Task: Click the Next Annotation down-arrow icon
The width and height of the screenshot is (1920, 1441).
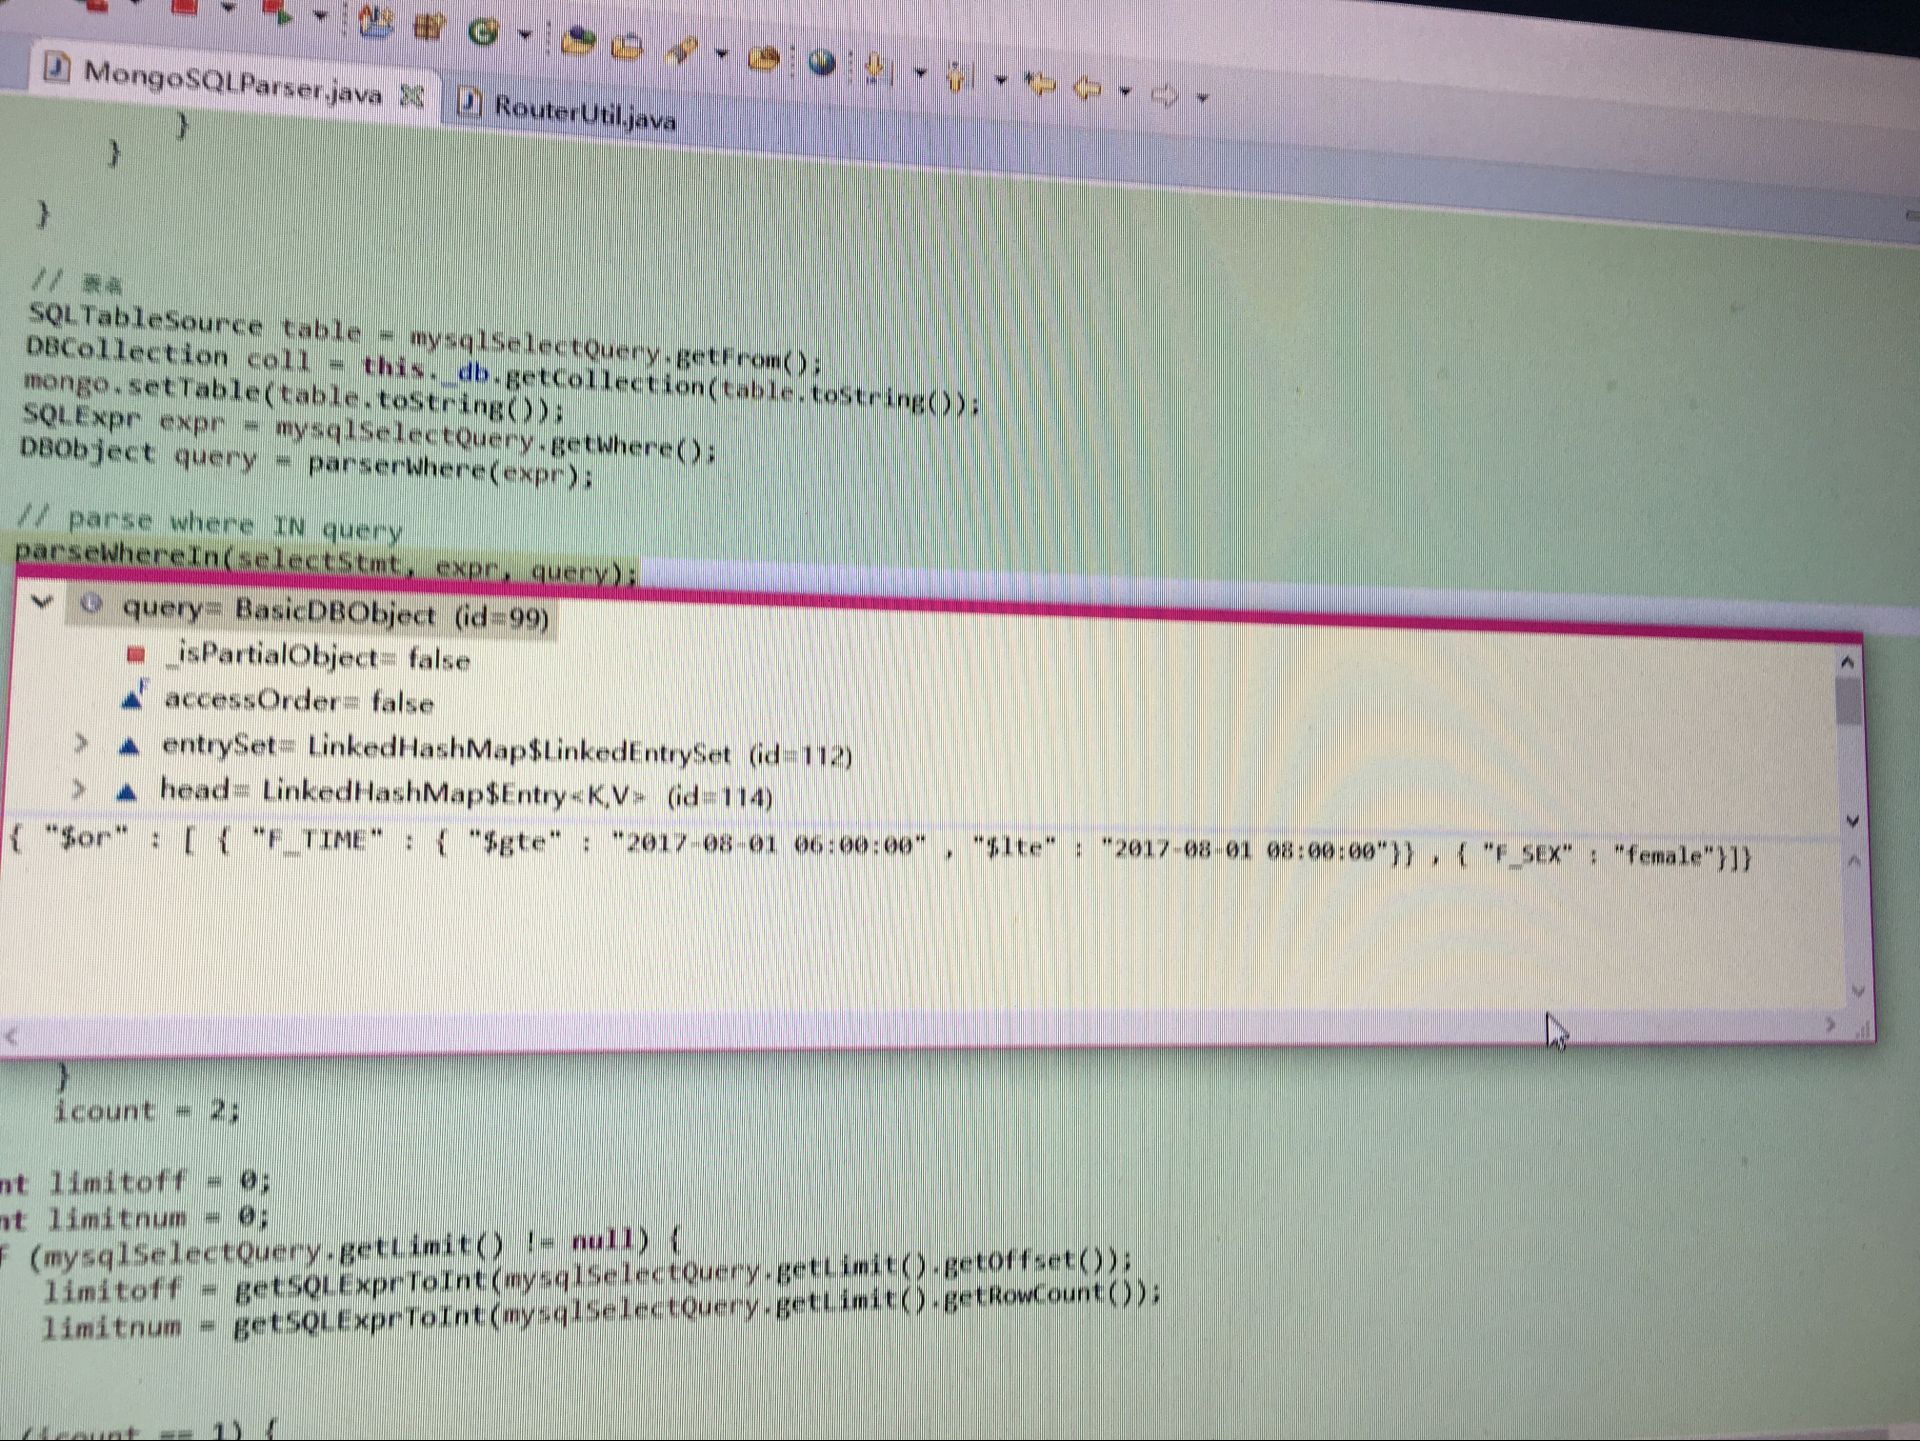Action: [x=875, y=68]
